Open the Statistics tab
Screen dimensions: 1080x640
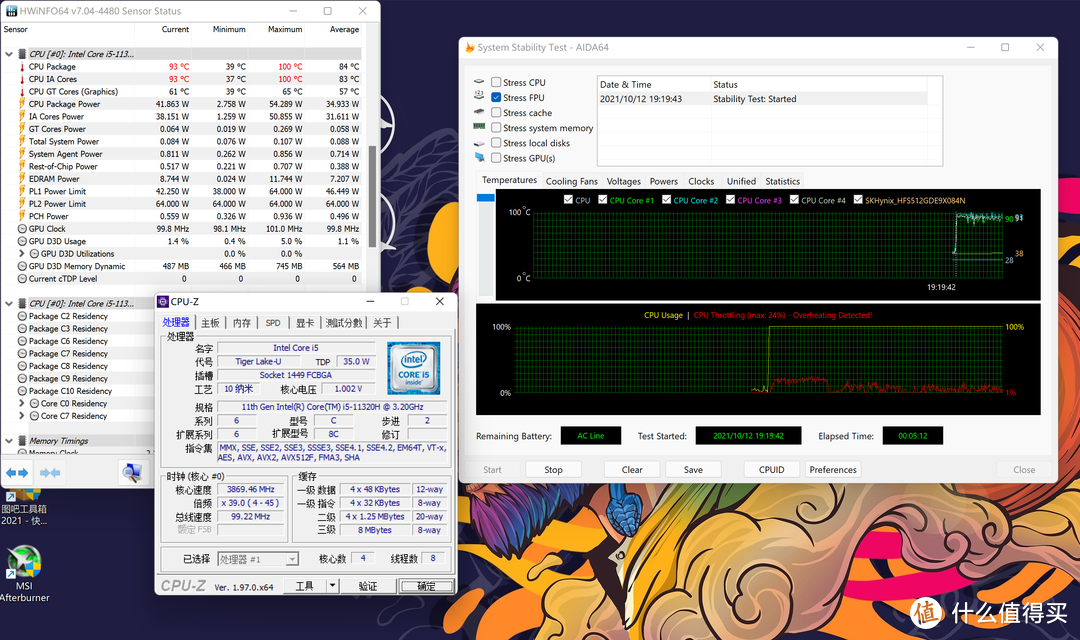(782, 181)
